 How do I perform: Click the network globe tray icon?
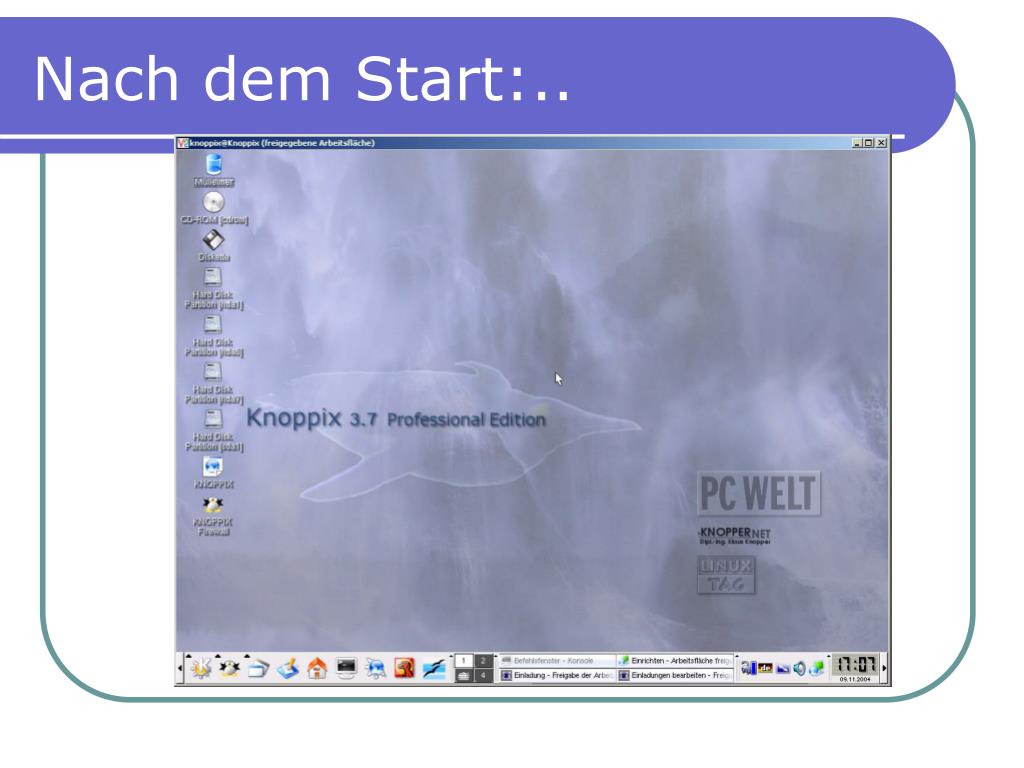pos(816,669)
